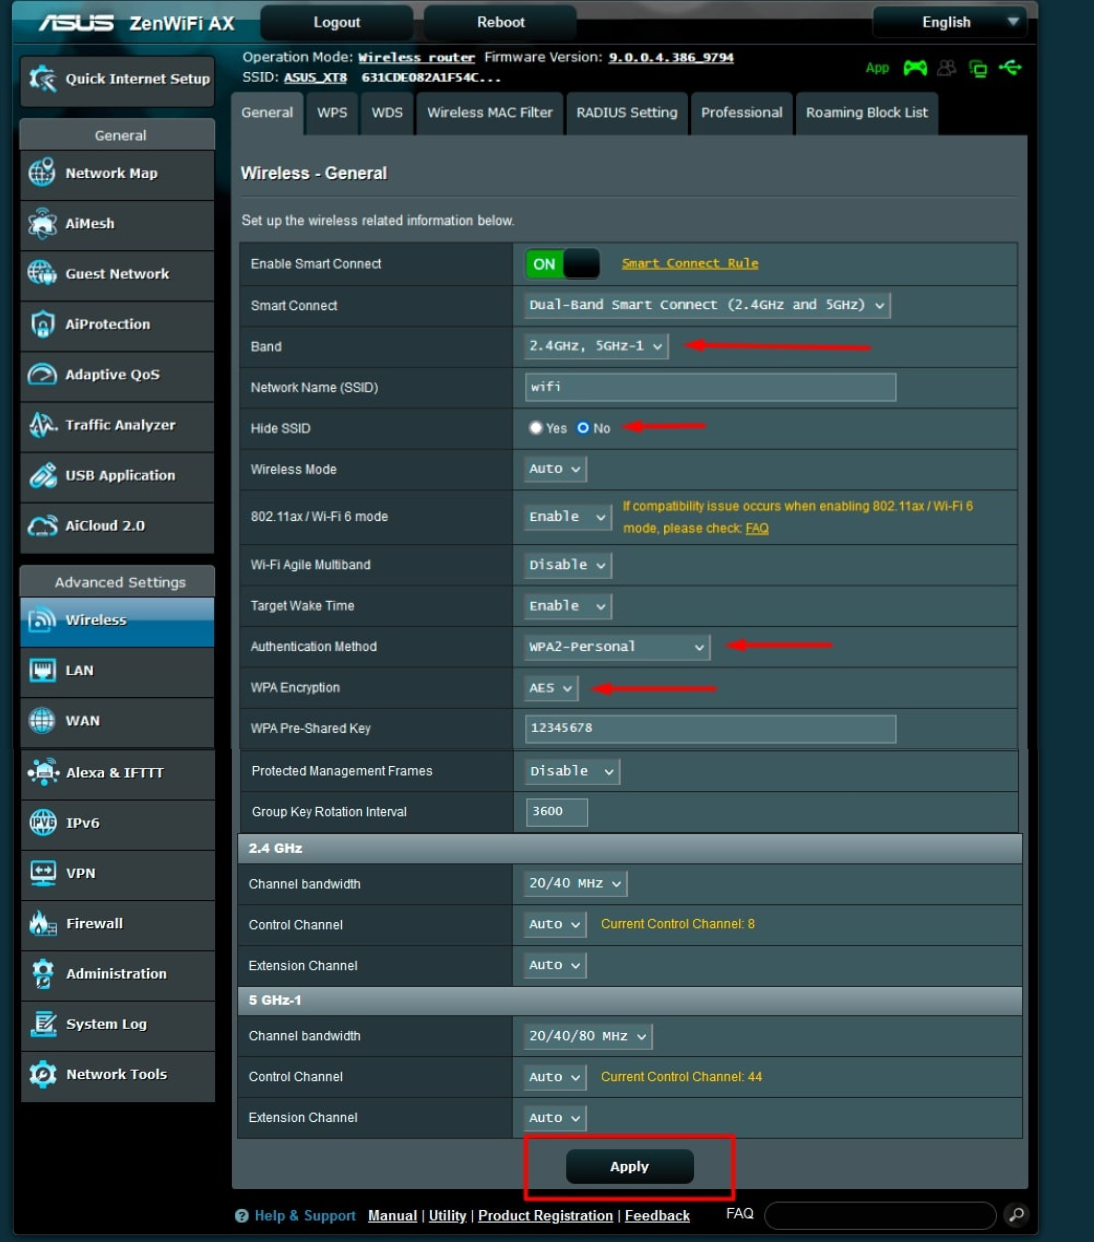The width and height of the screenshot is (1094, 1242).
Task: Click the WPA Pre-Shared Key field
Action: pos(709,729)
